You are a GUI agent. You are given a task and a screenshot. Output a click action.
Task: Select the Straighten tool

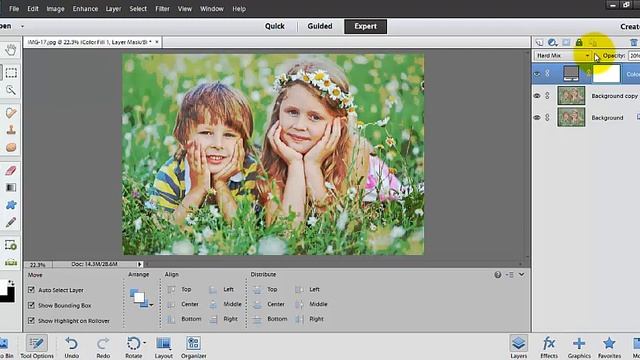coord(11,262)
